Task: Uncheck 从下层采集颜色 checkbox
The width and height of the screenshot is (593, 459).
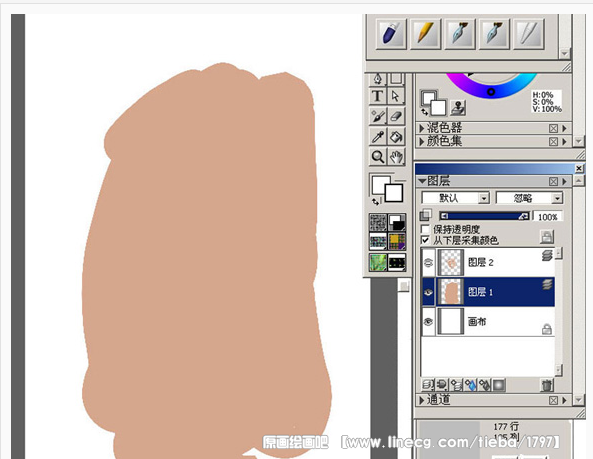Action: (x=425, y=240)
